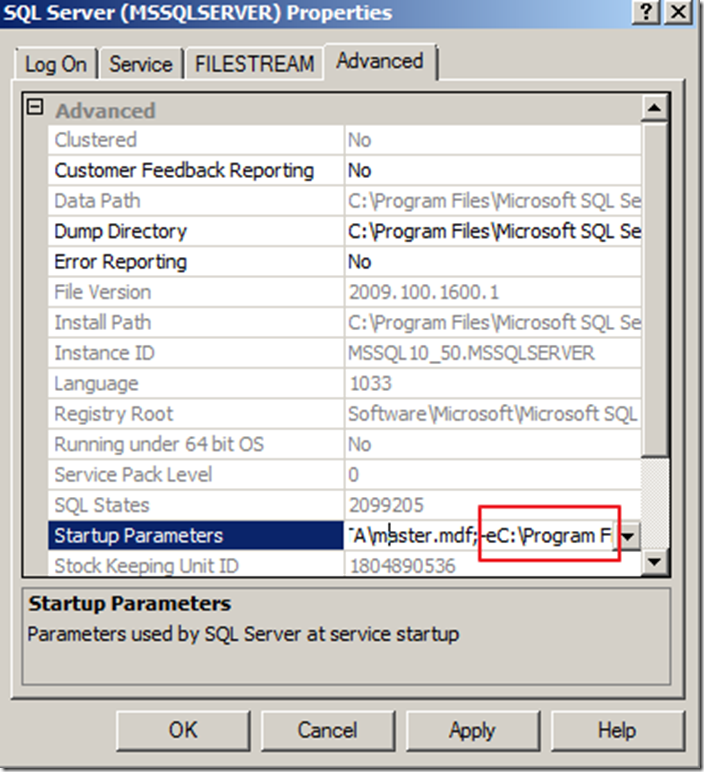Open the Service tab
The width and height of the screenshot is (704, 772).
tap(141, 64)
